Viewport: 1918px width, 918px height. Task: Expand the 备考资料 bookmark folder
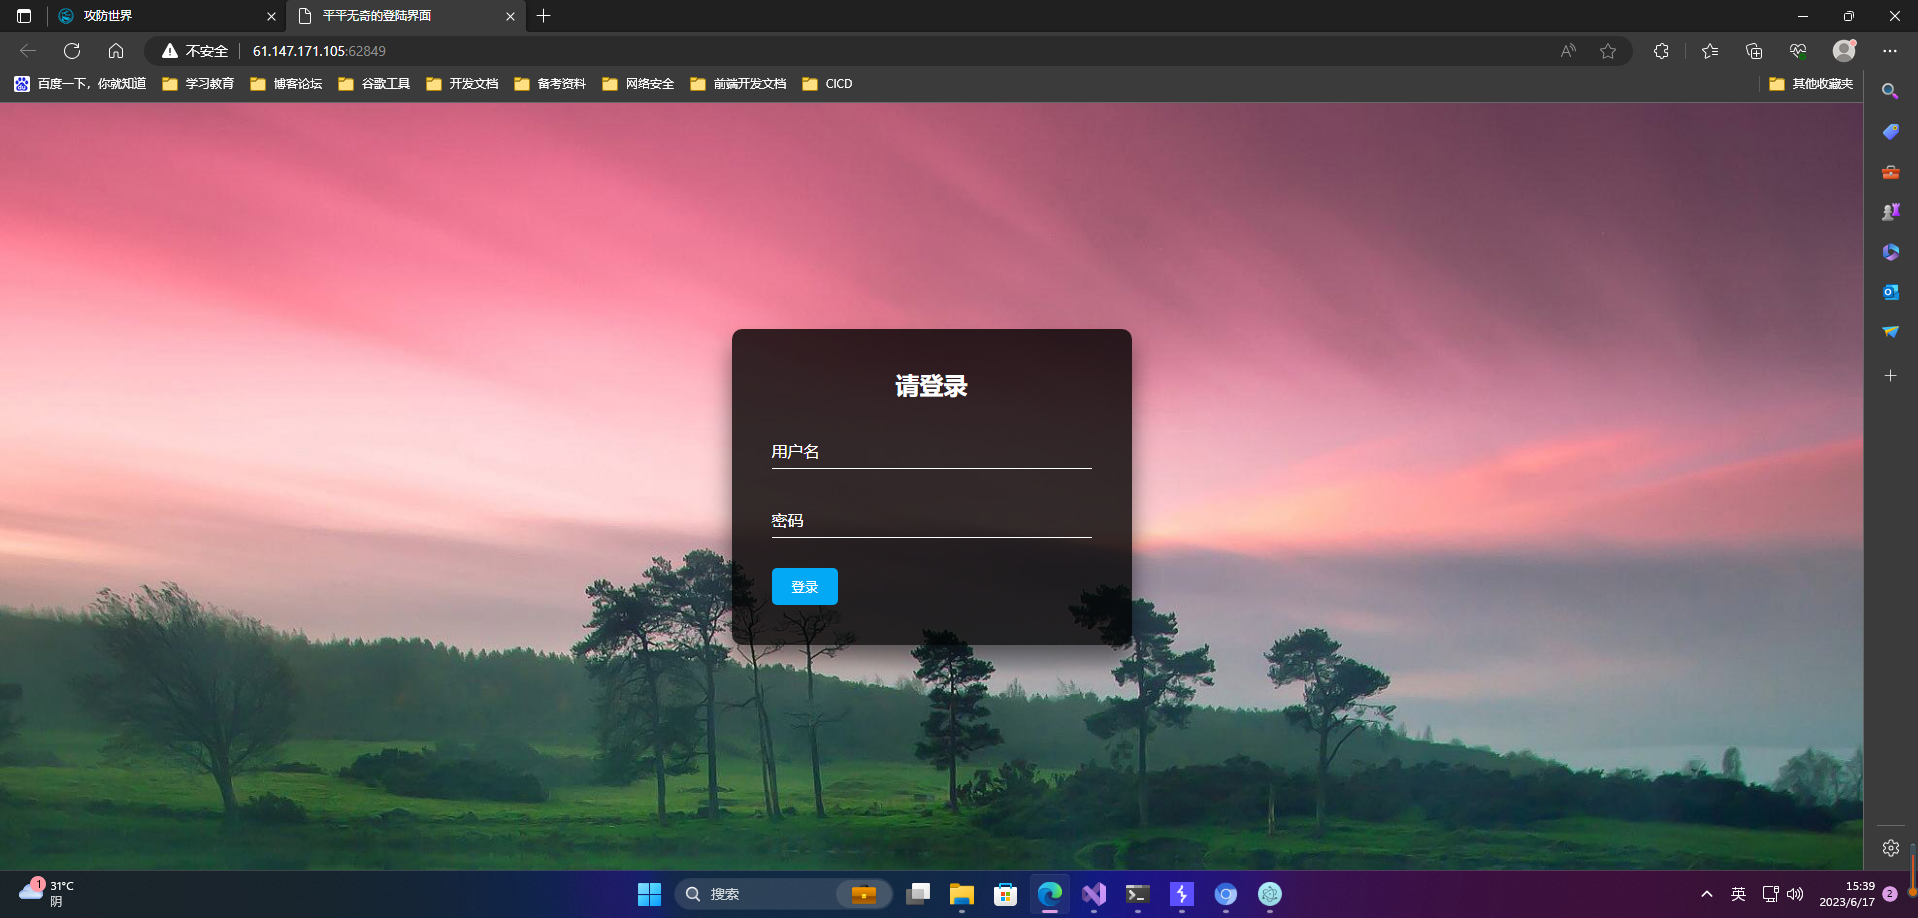coord(550,84)
